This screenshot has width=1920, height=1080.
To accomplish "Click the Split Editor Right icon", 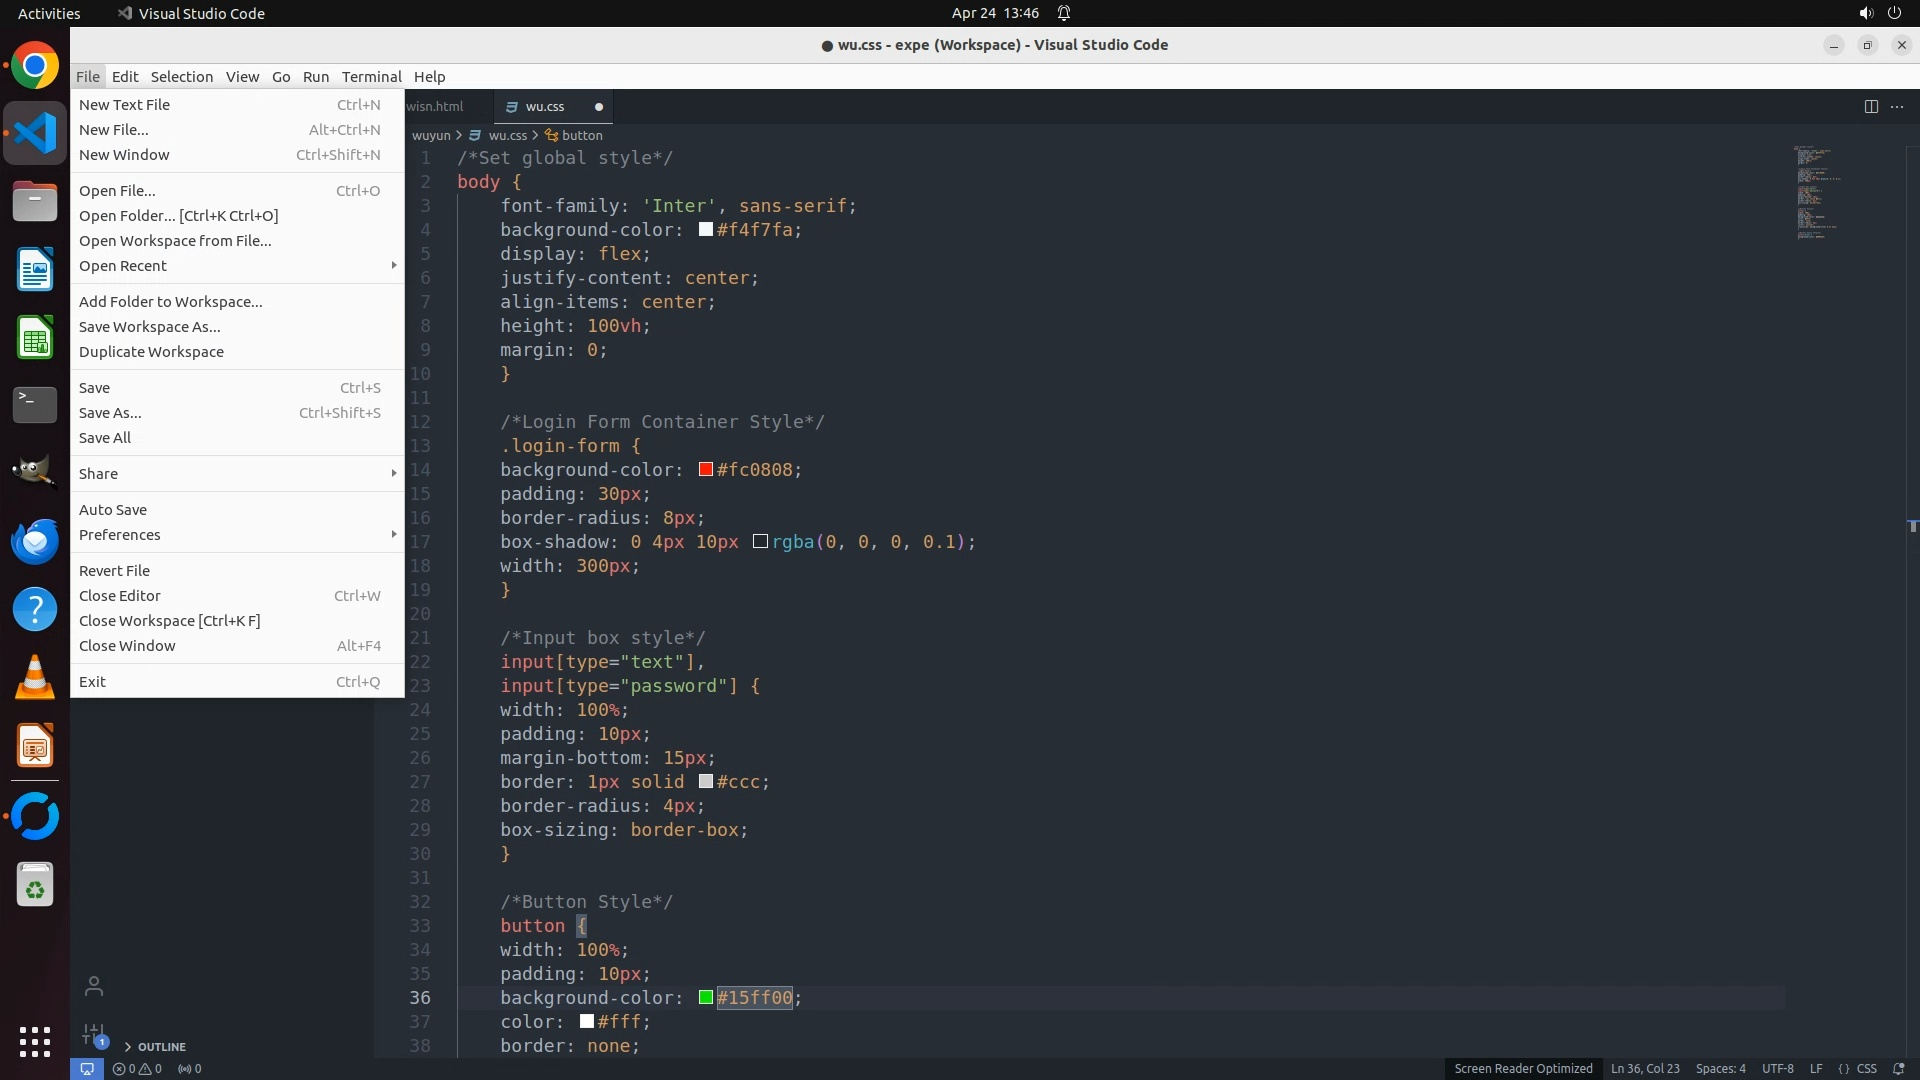I will pos(1870,106).
